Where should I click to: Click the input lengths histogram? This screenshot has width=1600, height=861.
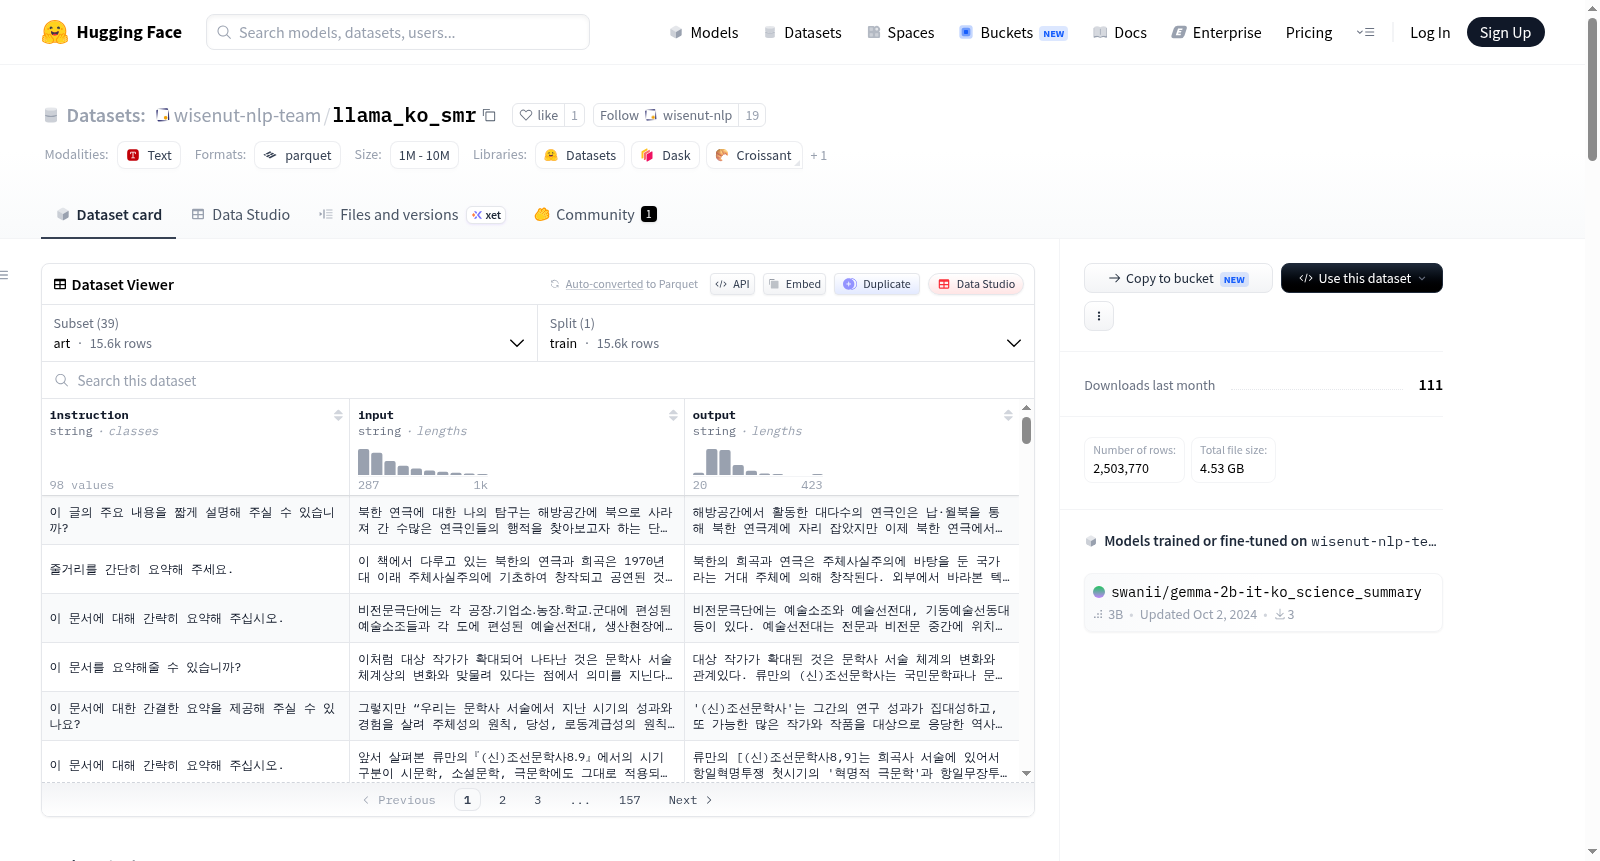coord(423,462)
